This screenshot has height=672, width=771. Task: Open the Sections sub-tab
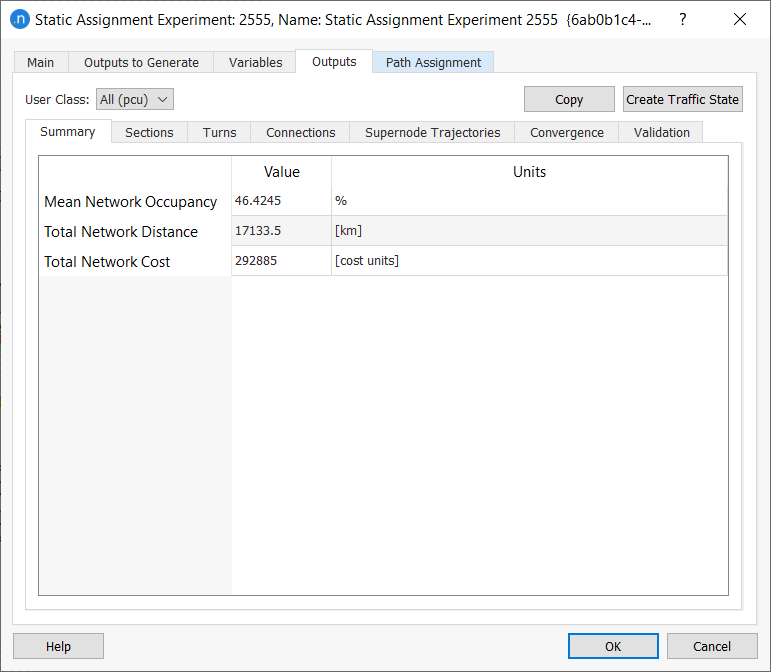pyautogui.click(x=149, y=132)
